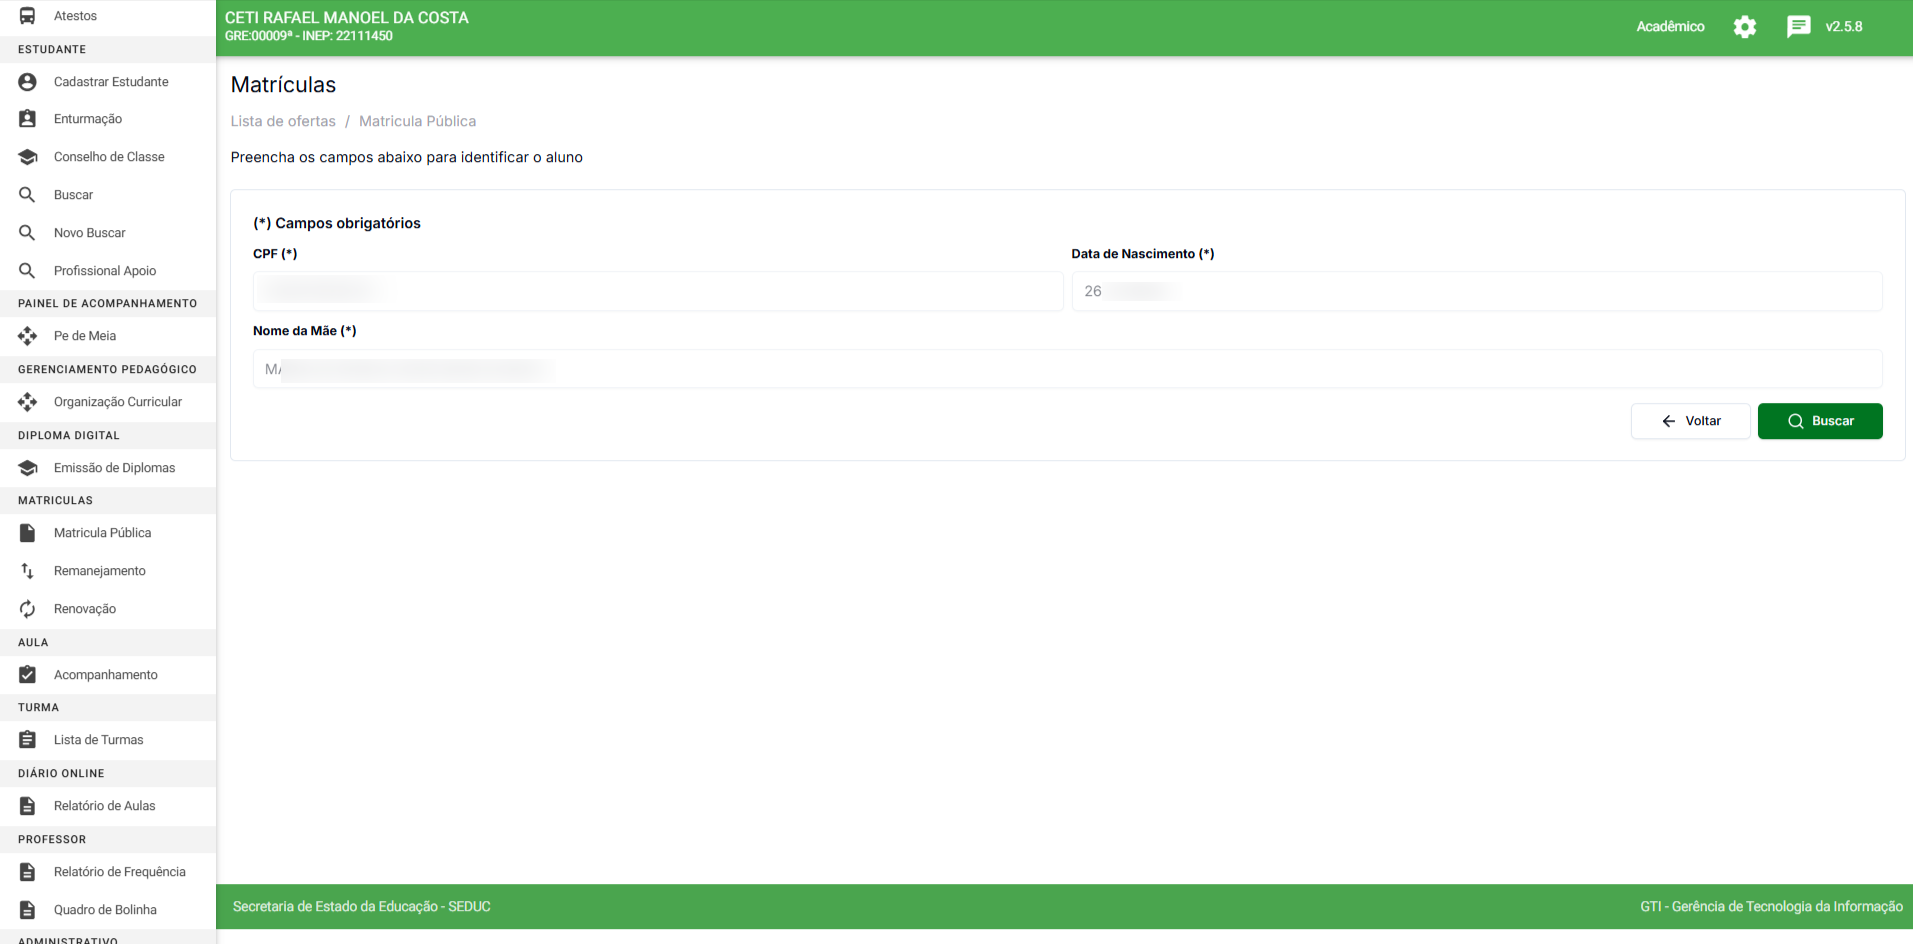Click the Nome da Mãe field
This screenshot has width=1913, height=944.
coord(1067,369)
